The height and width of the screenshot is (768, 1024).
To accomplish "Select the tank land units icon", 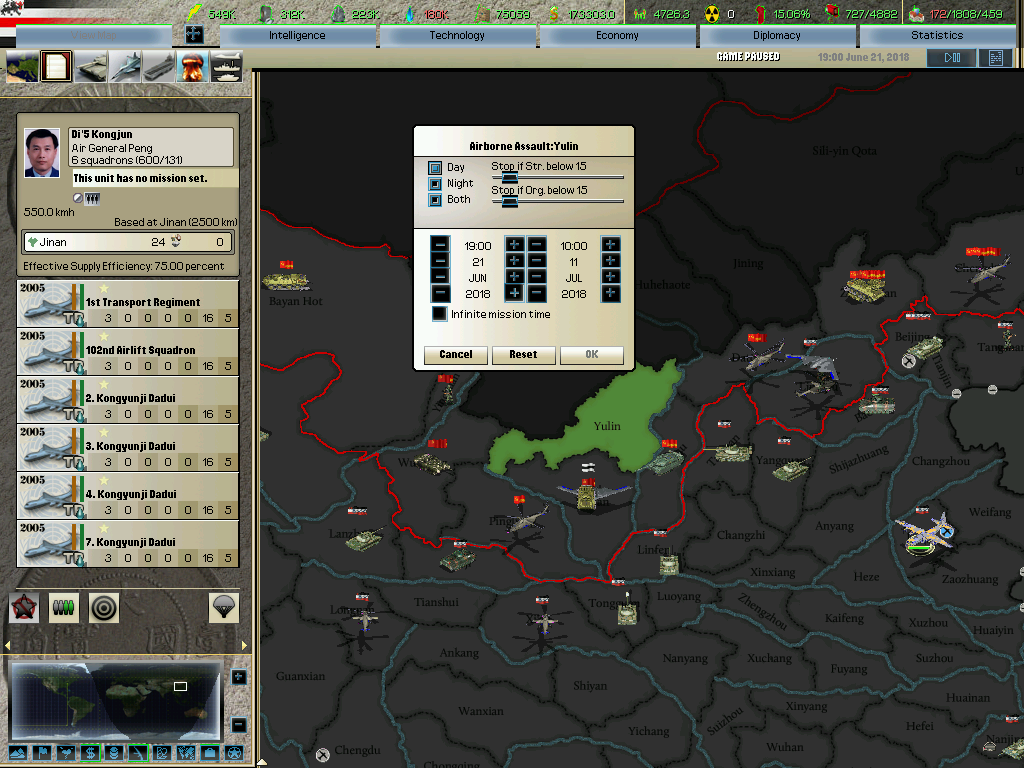I will (x=91, y=66).
